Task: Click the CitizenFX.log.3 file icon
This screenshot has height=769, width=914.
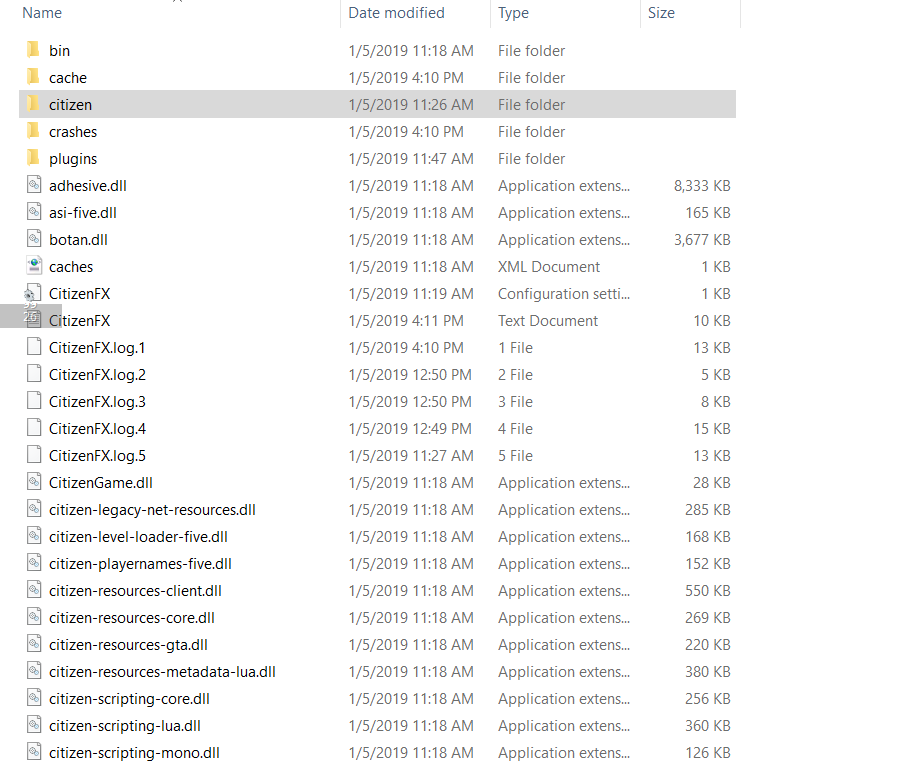Action: 34,401
